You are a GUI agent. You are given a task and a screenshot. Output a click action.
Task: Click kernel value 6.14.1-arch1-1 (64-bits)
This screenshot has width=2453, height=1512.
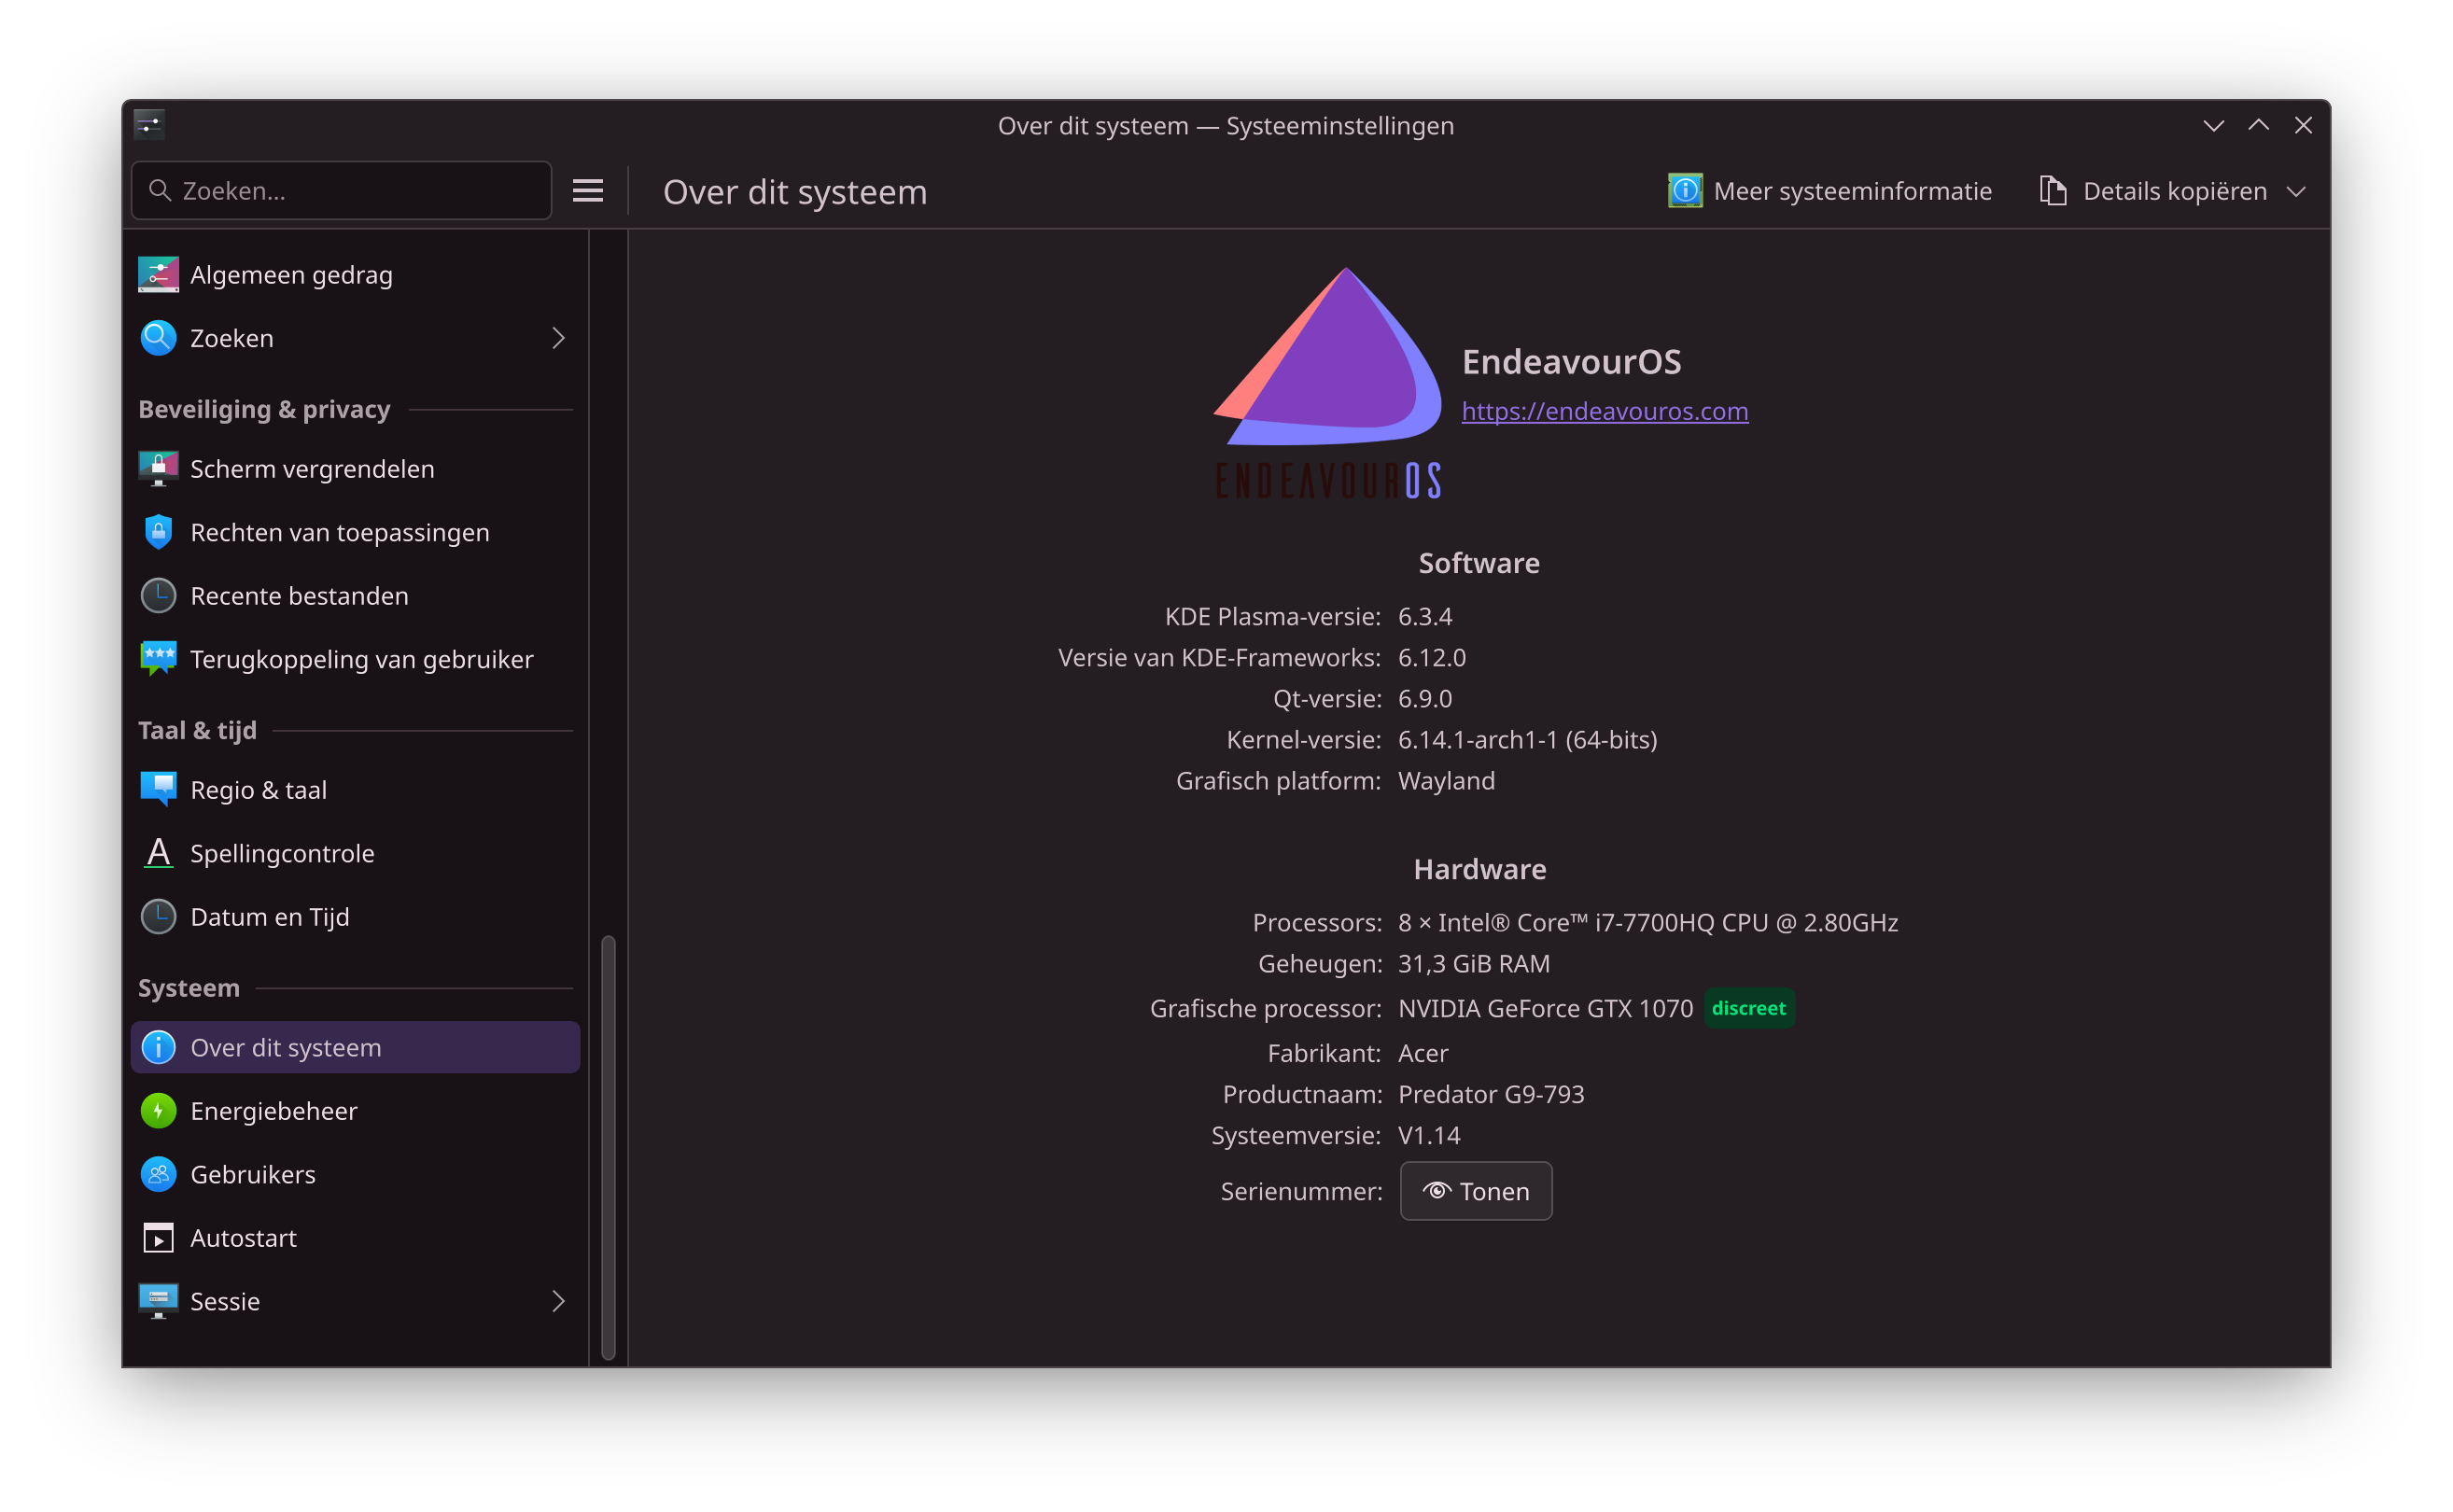coord(1527,740)
